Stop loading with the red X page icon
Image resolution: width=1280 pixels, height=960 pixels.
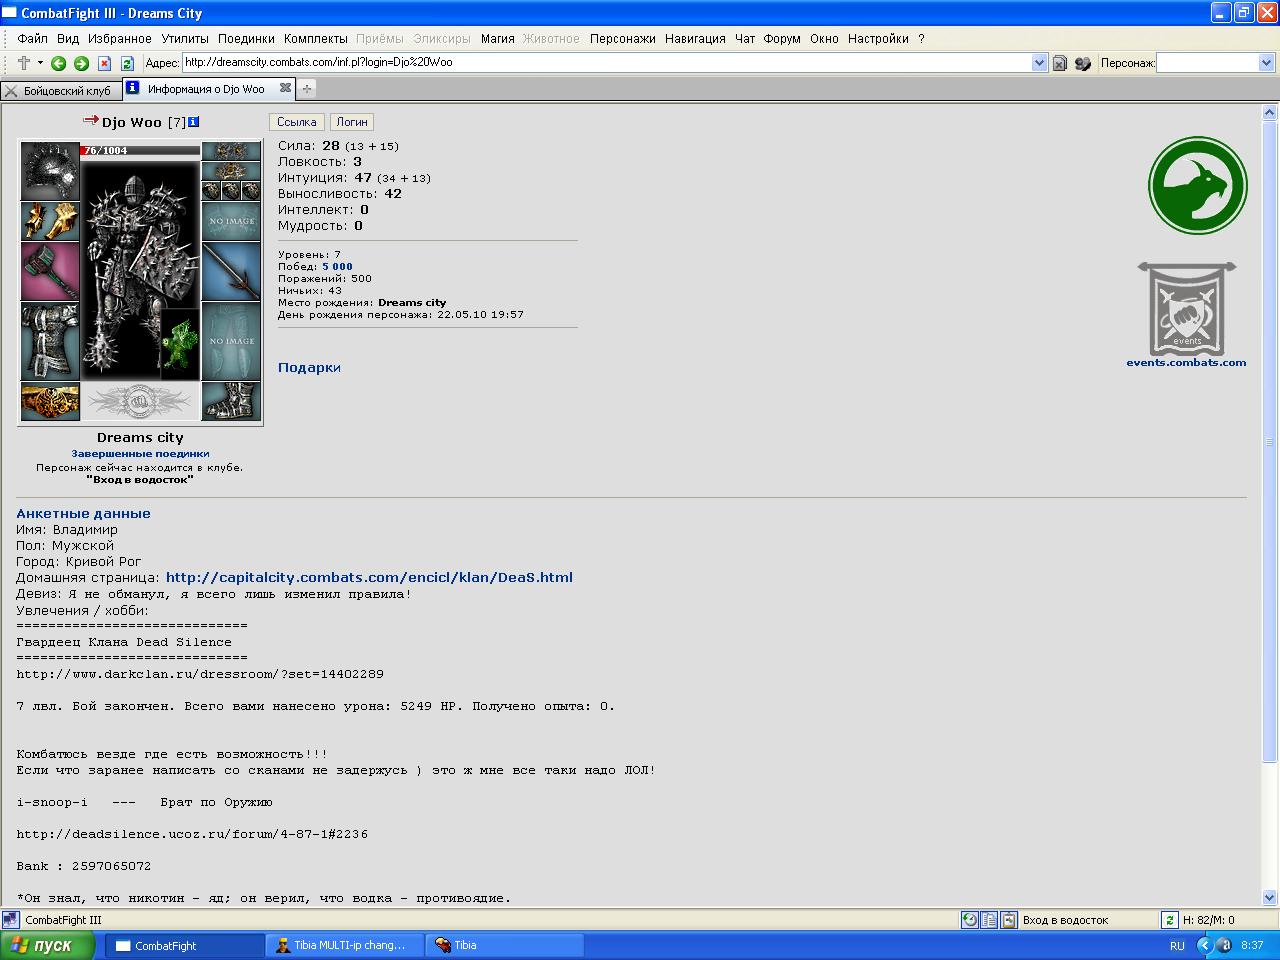pyautogui.click(x=104, y=63)
